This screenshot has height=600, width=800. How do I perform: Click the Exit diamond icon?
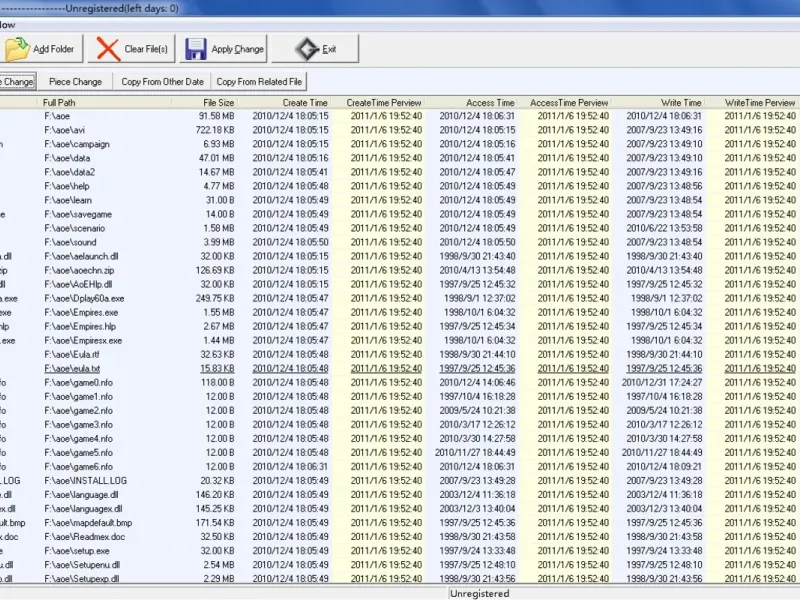[307, 49]
